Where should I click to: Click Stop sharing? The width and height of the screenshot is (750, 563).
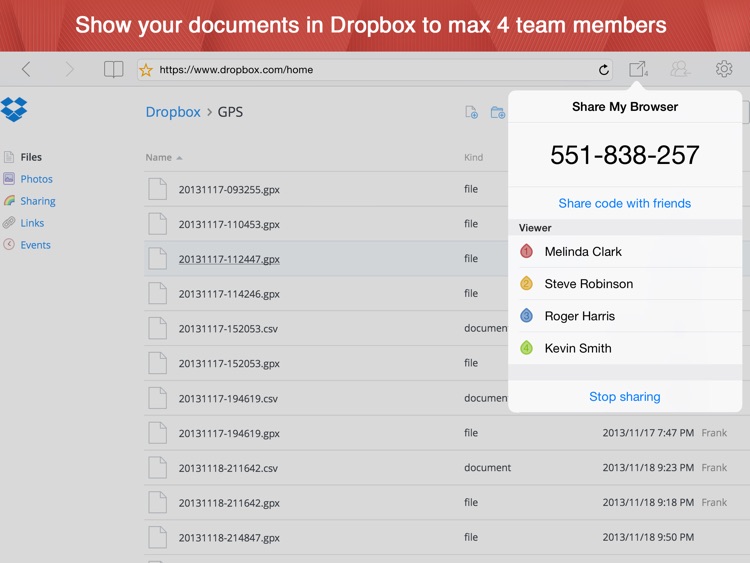[625, 397]
